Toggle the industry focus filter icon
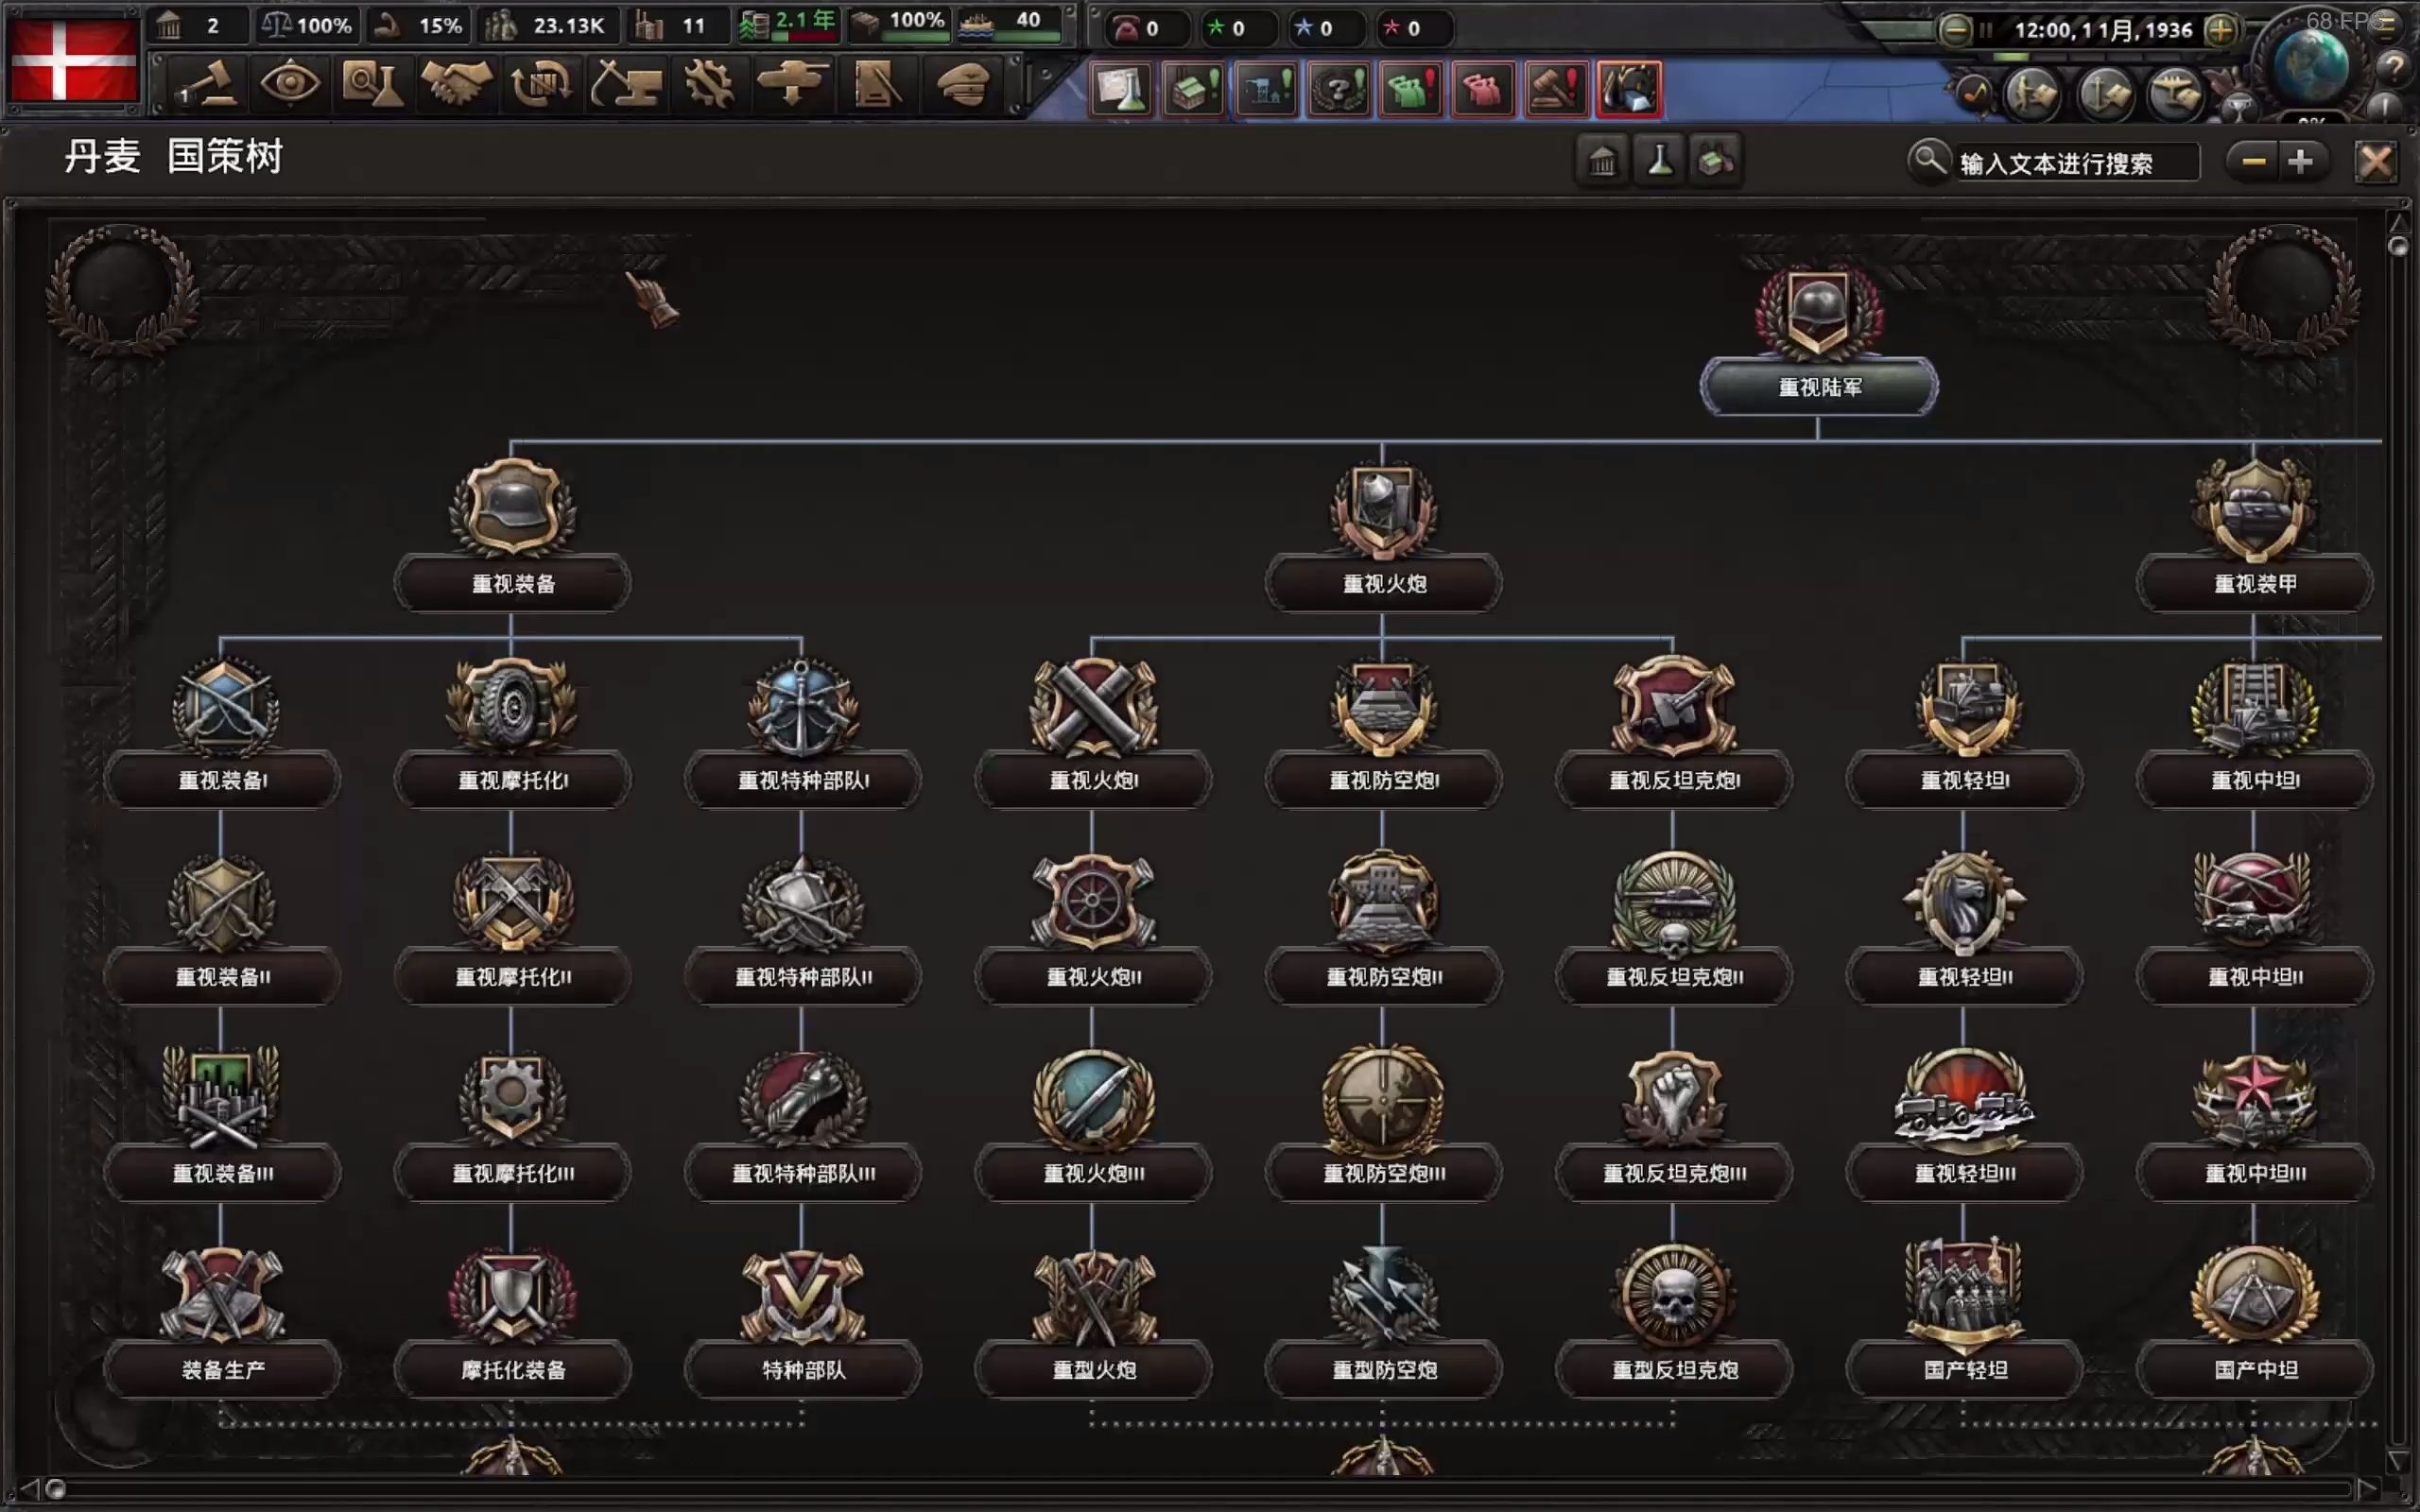Screen dimensions: 2420x1512 (x=1716, y=161)
